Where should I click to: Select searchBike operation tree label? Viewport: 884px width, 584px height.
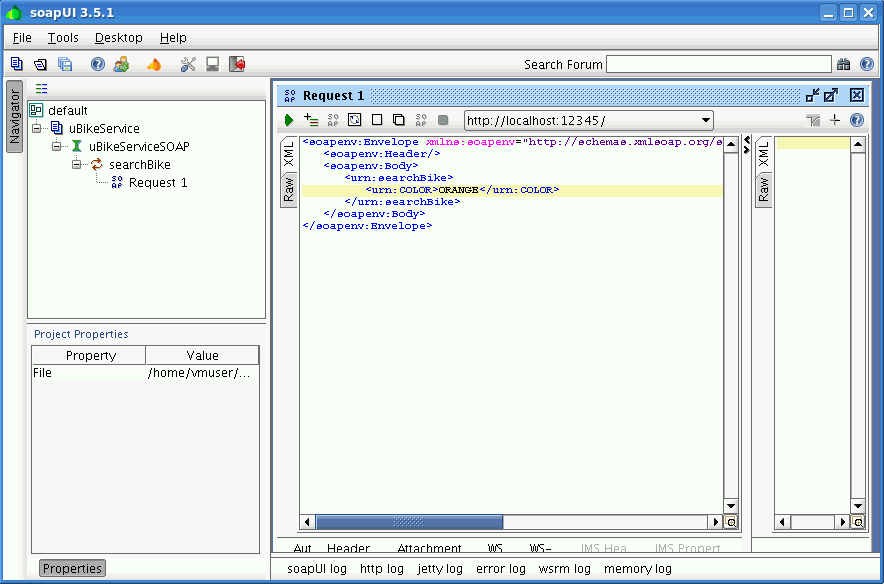click(x=140, y=165)
